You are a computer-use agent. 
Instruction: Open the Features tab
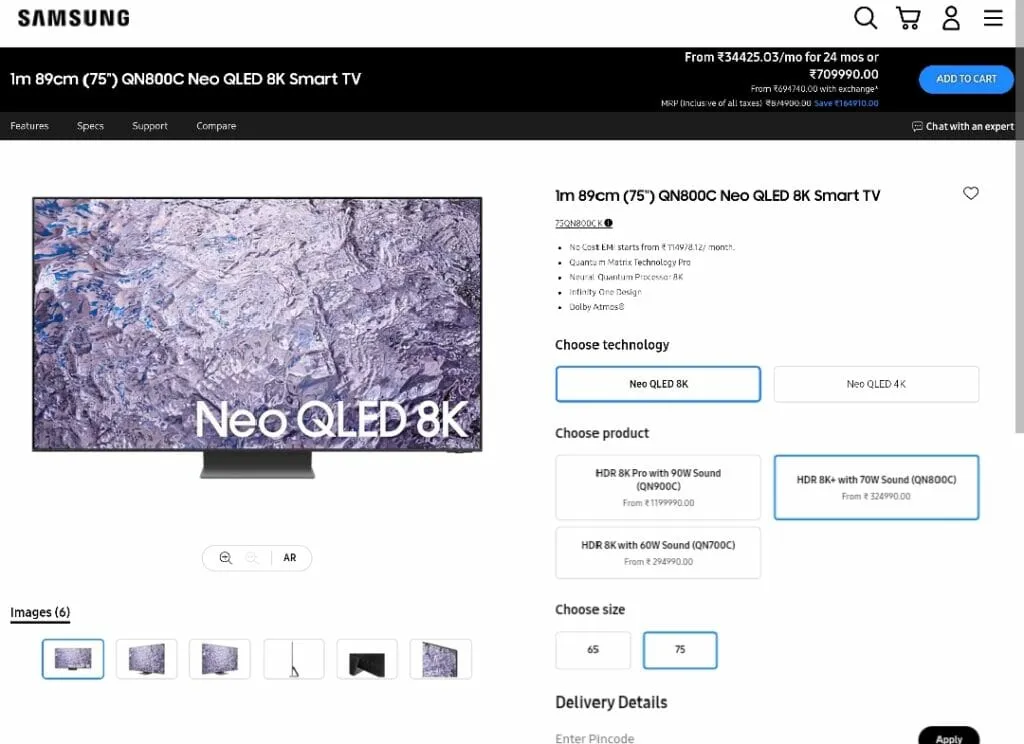pos(29,126)
